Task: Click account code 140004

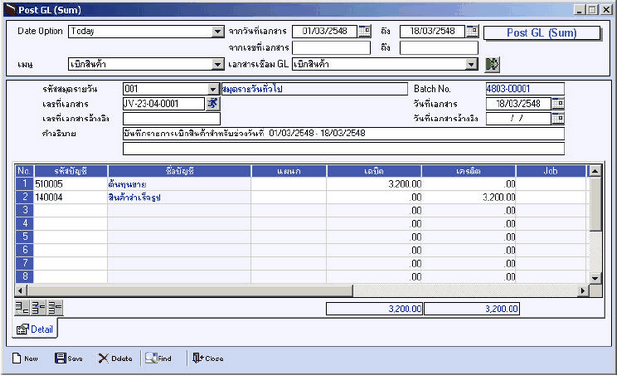Action: point(71,197)
